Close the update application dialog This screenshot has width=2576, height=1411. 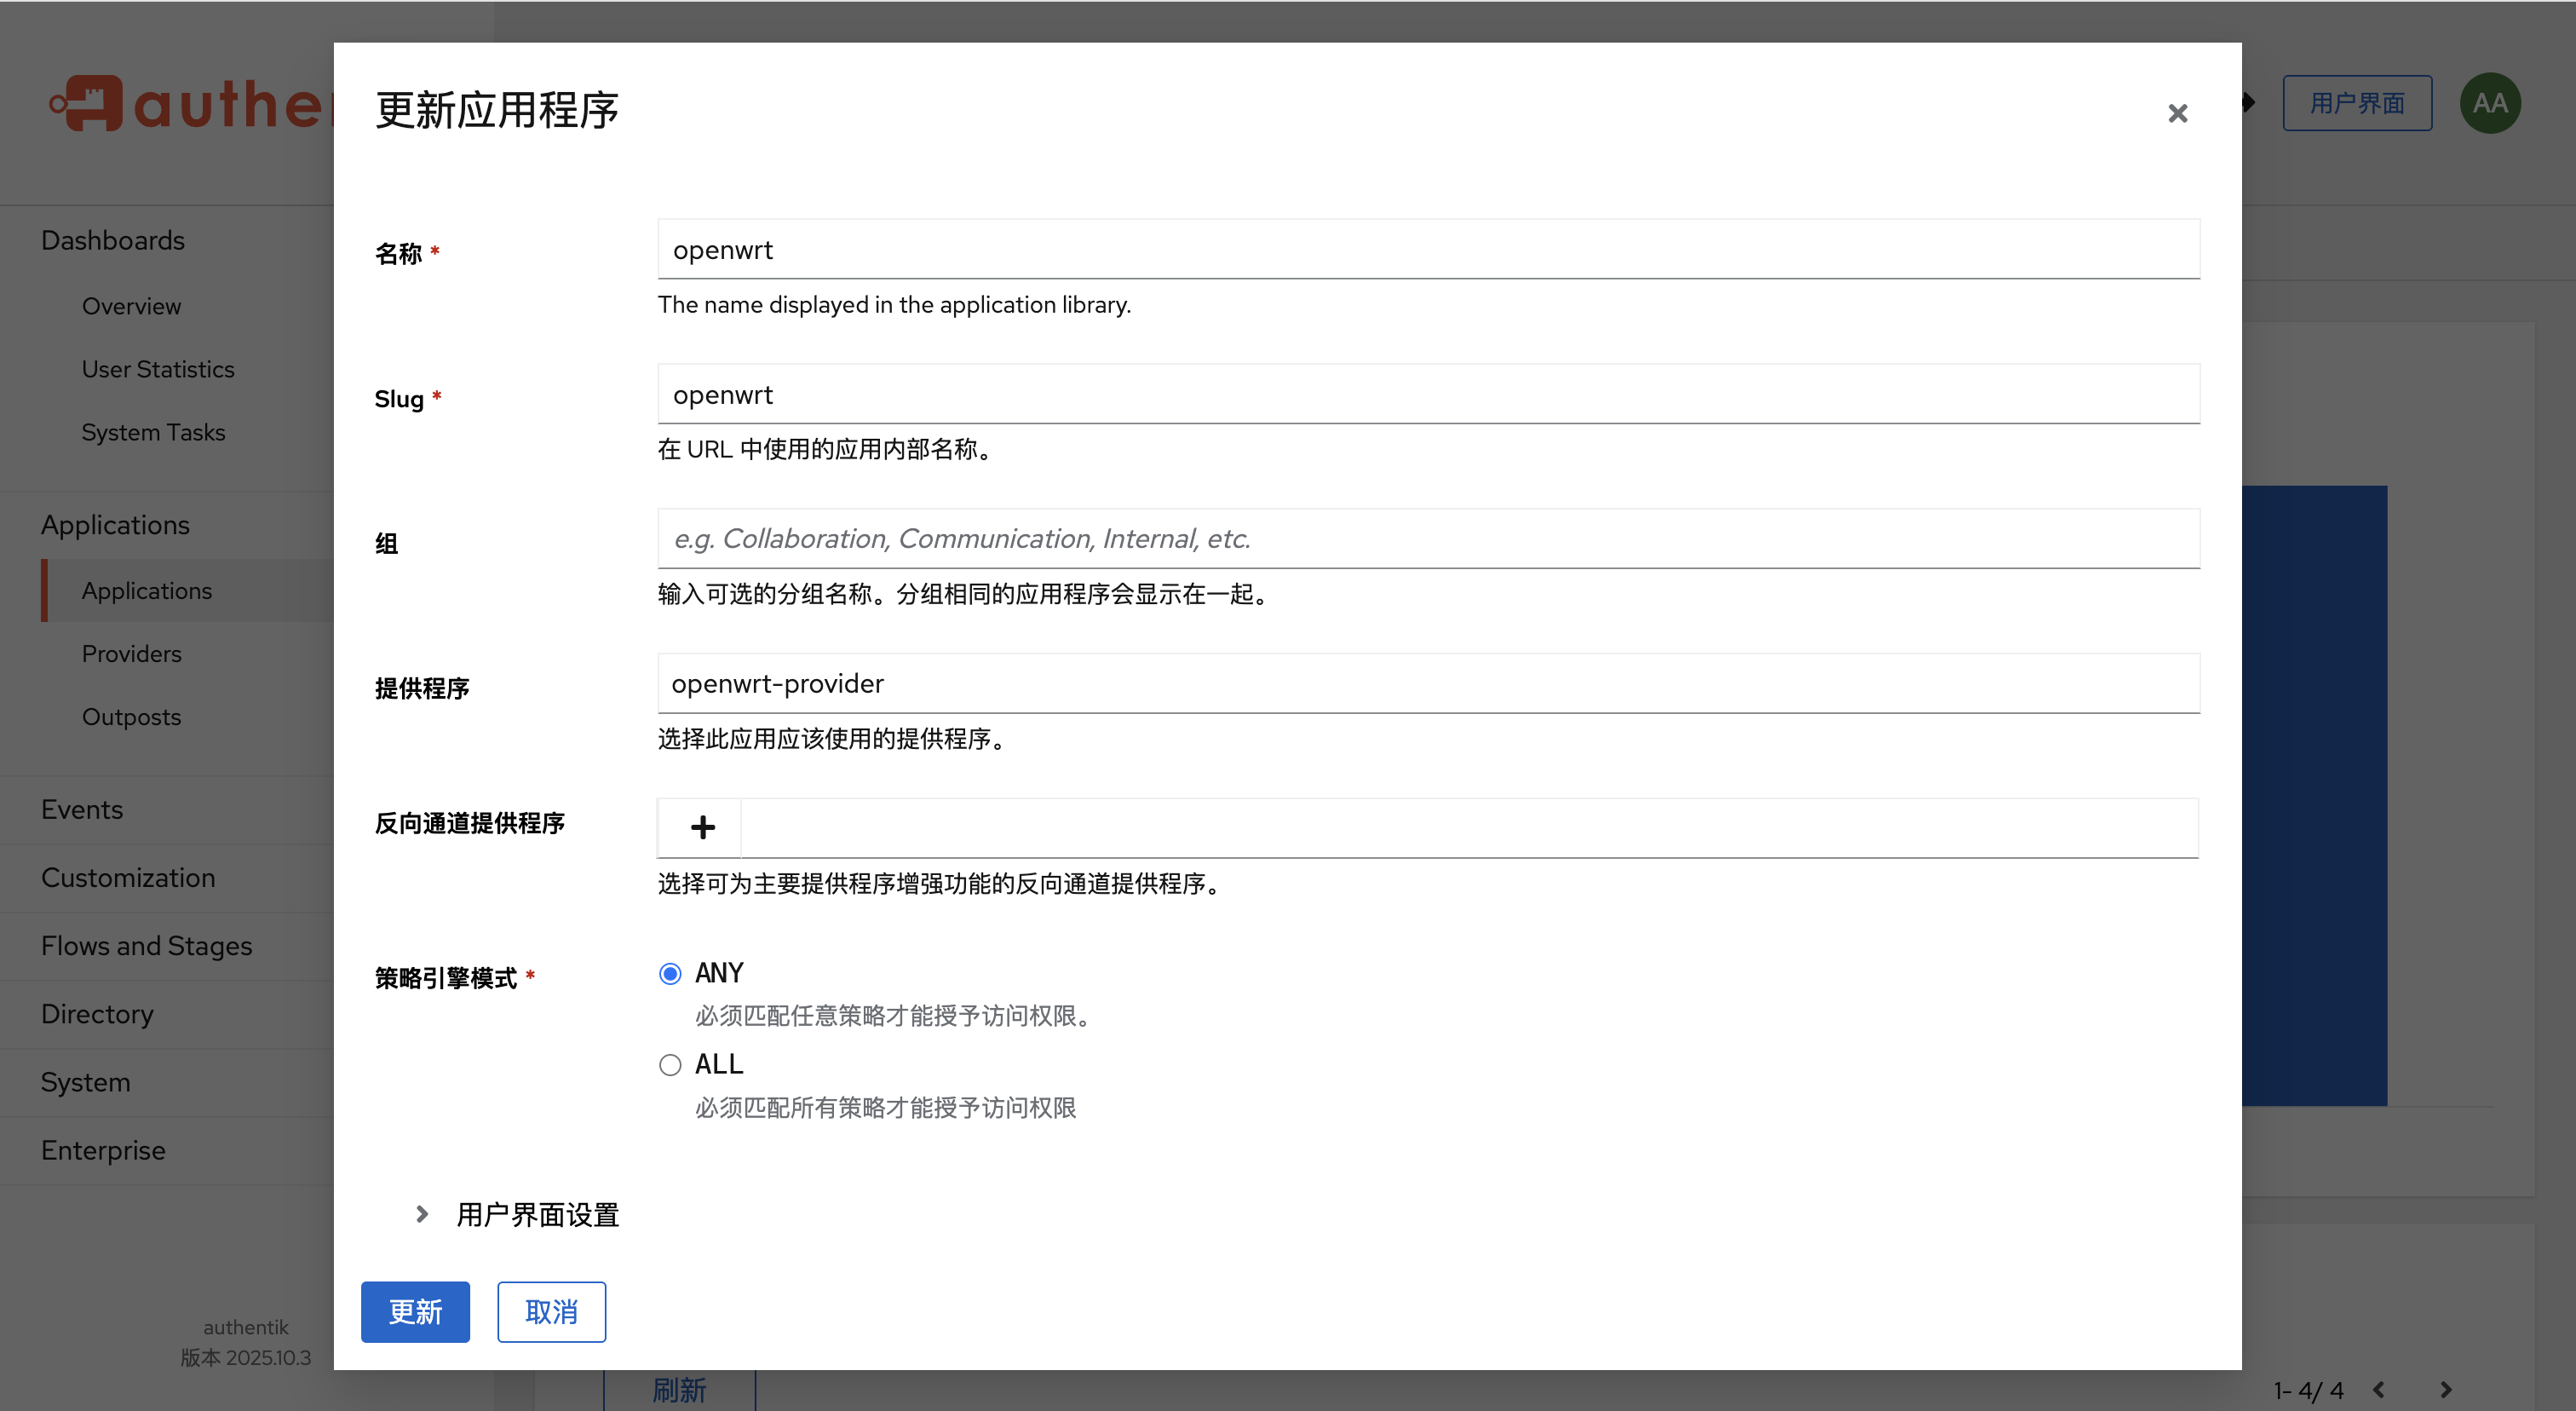(x=2177, y=113)
